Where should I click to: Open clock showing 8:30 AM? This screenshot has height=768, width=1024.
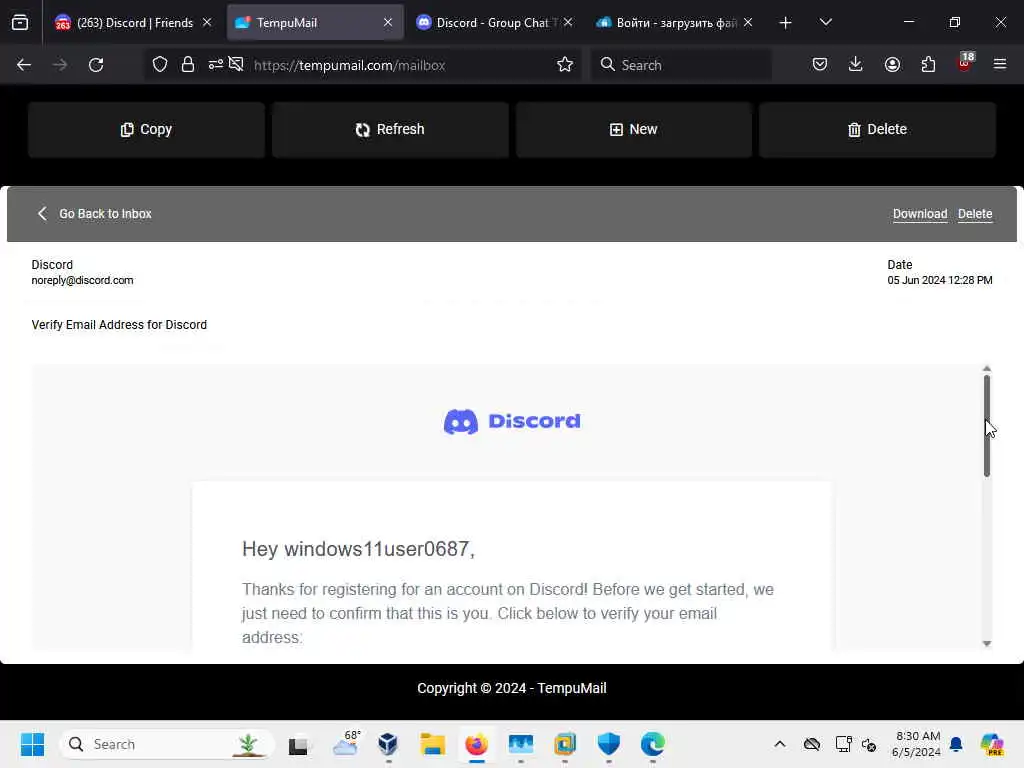click(917, 744)
